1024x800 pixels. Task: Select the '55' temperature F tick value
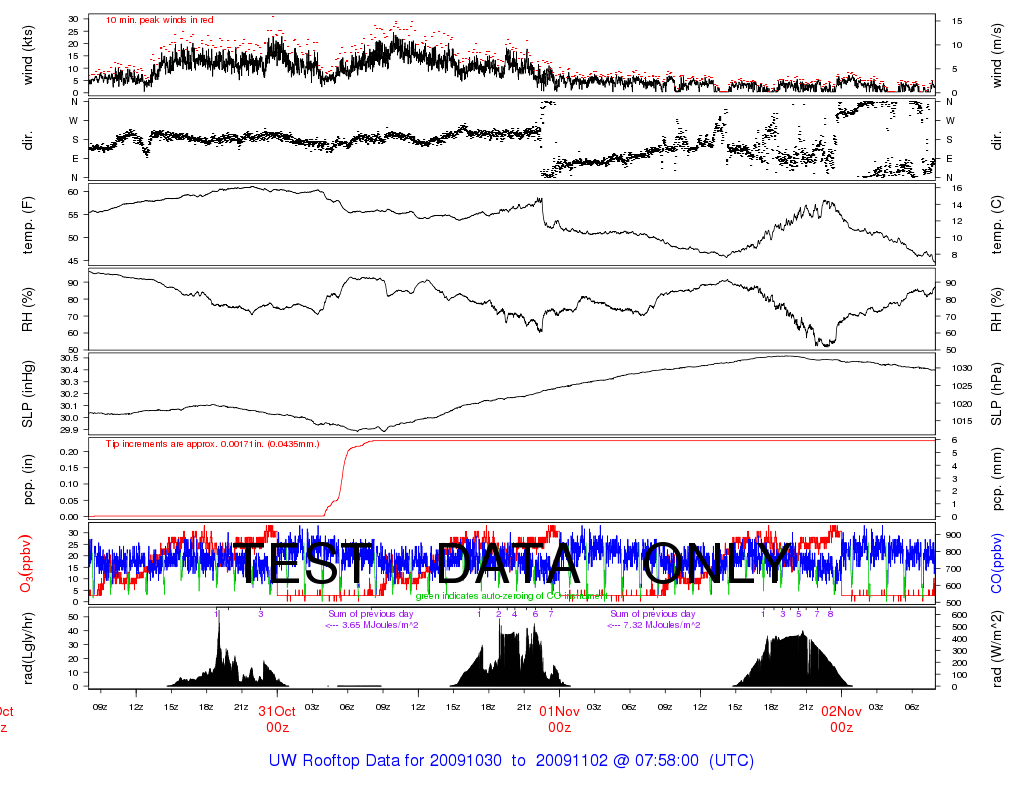[x=73, y=215]
